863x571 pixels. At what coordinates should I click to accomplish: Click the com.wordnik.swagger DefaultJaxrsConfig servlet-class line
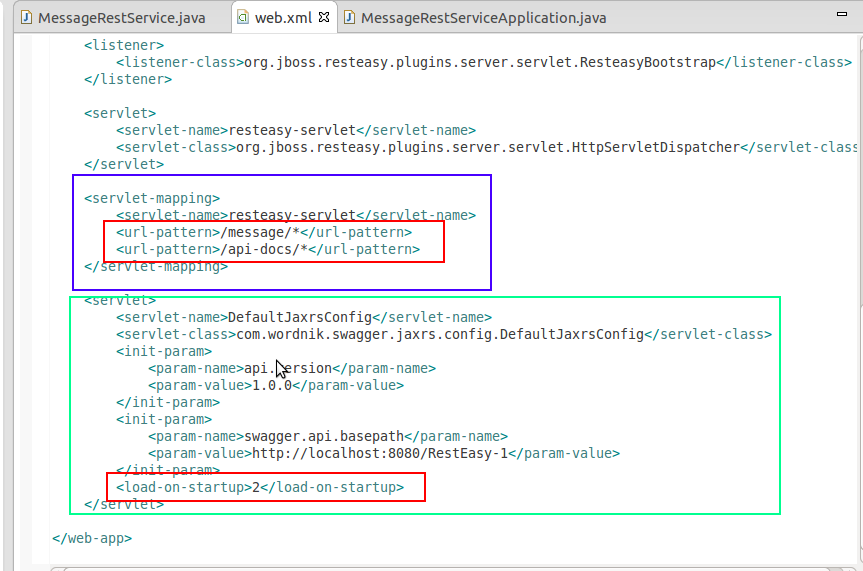click(444, 334)
